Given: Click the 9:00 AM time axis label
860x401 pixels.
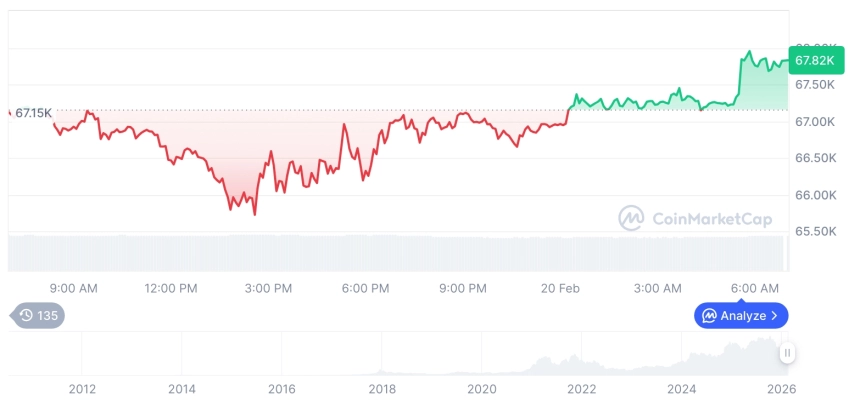Looking at the screenshot, I should point(73,288).
